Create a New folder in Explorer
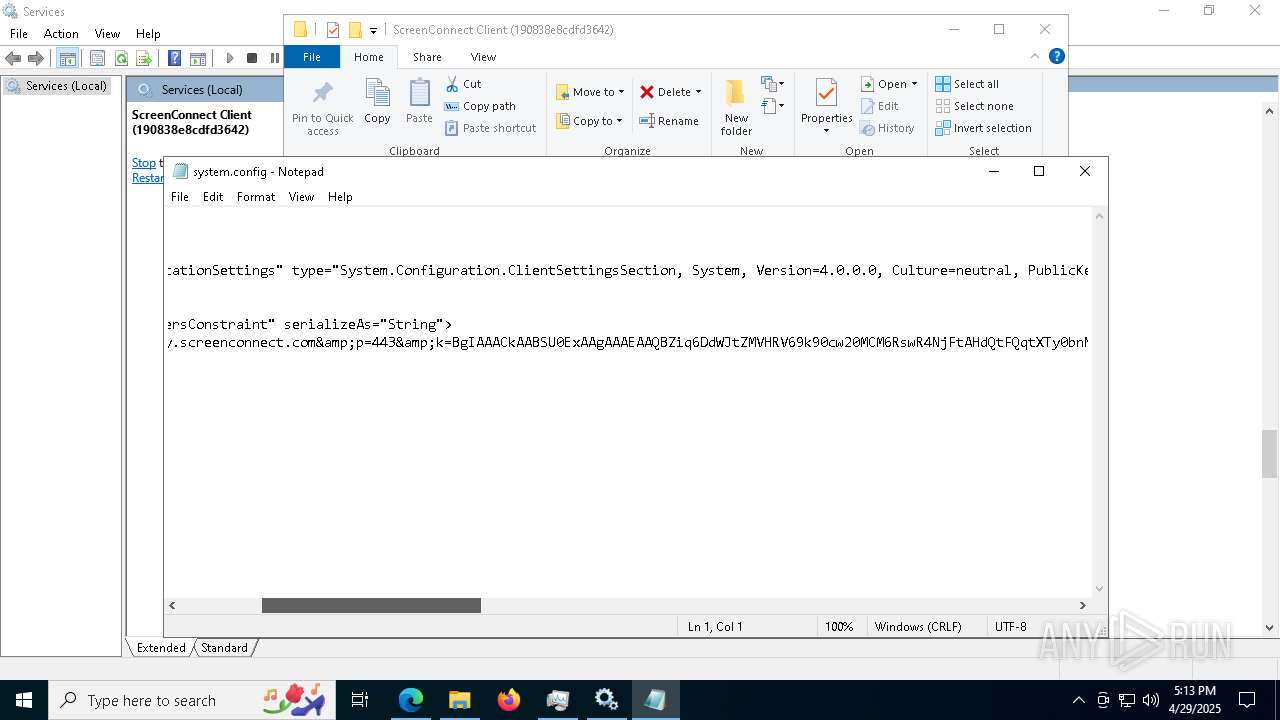 coord(736,108)
